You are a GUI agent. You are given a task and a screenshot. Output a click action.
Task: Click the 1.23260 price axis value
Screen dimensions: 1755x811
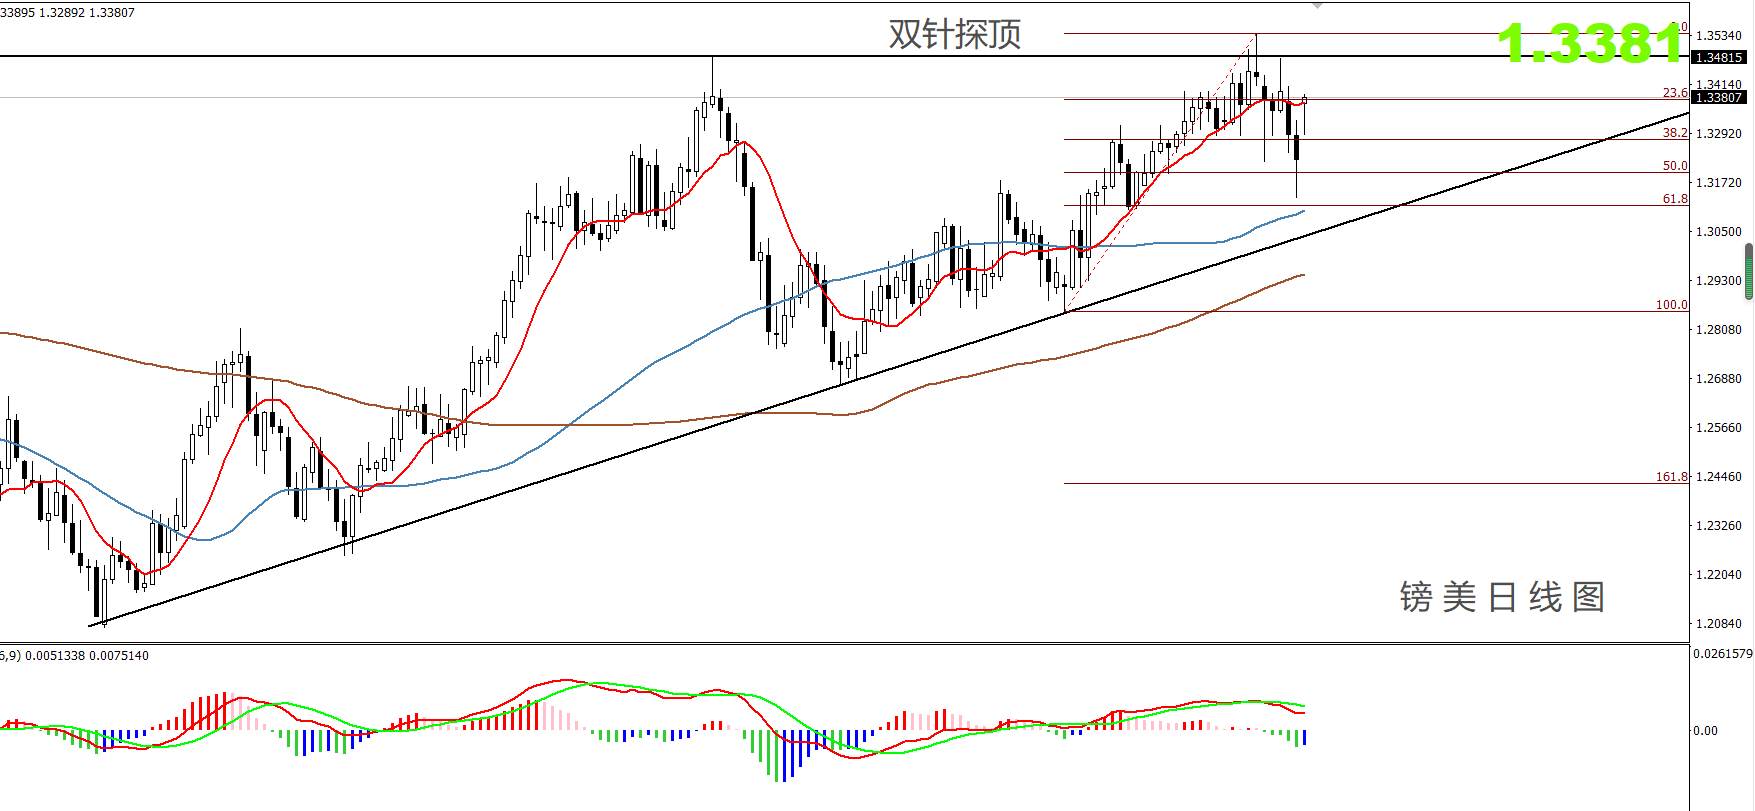(x=1719, y=526)
